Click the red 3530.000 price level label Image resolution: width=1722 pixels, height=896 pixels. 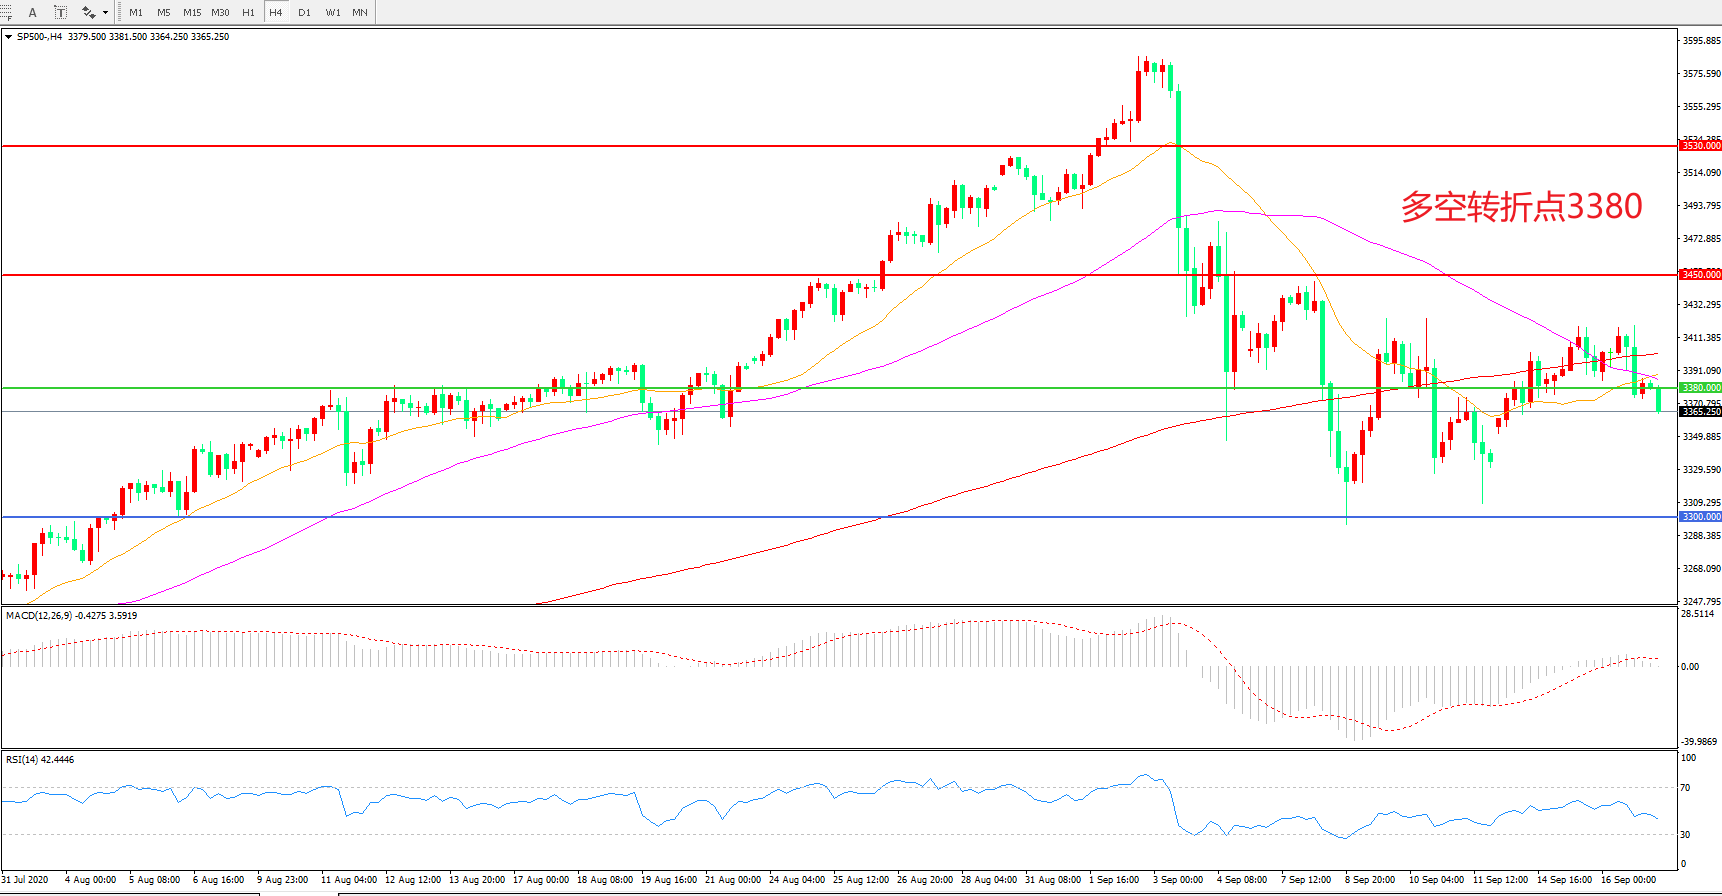tap(1700, 146)
